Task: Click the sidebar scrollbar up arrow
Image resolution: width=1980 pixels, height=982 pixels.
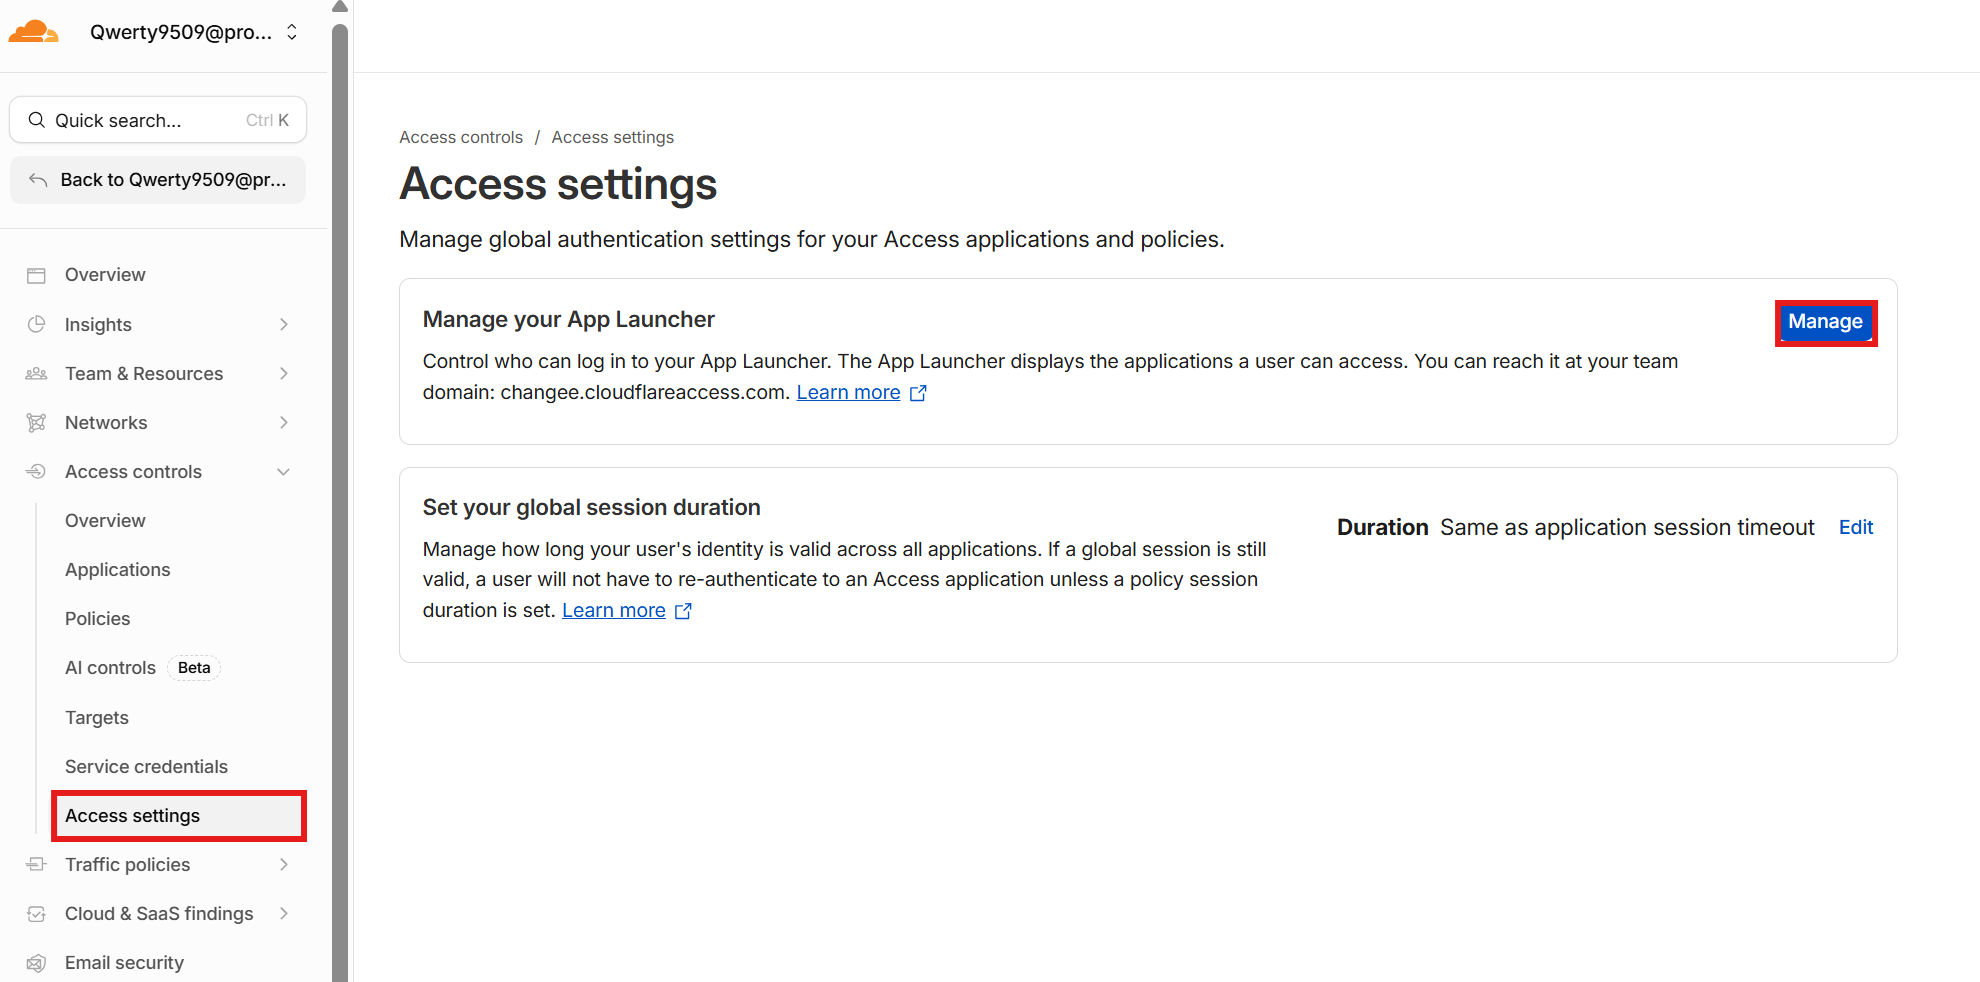Action: [340, 7]
